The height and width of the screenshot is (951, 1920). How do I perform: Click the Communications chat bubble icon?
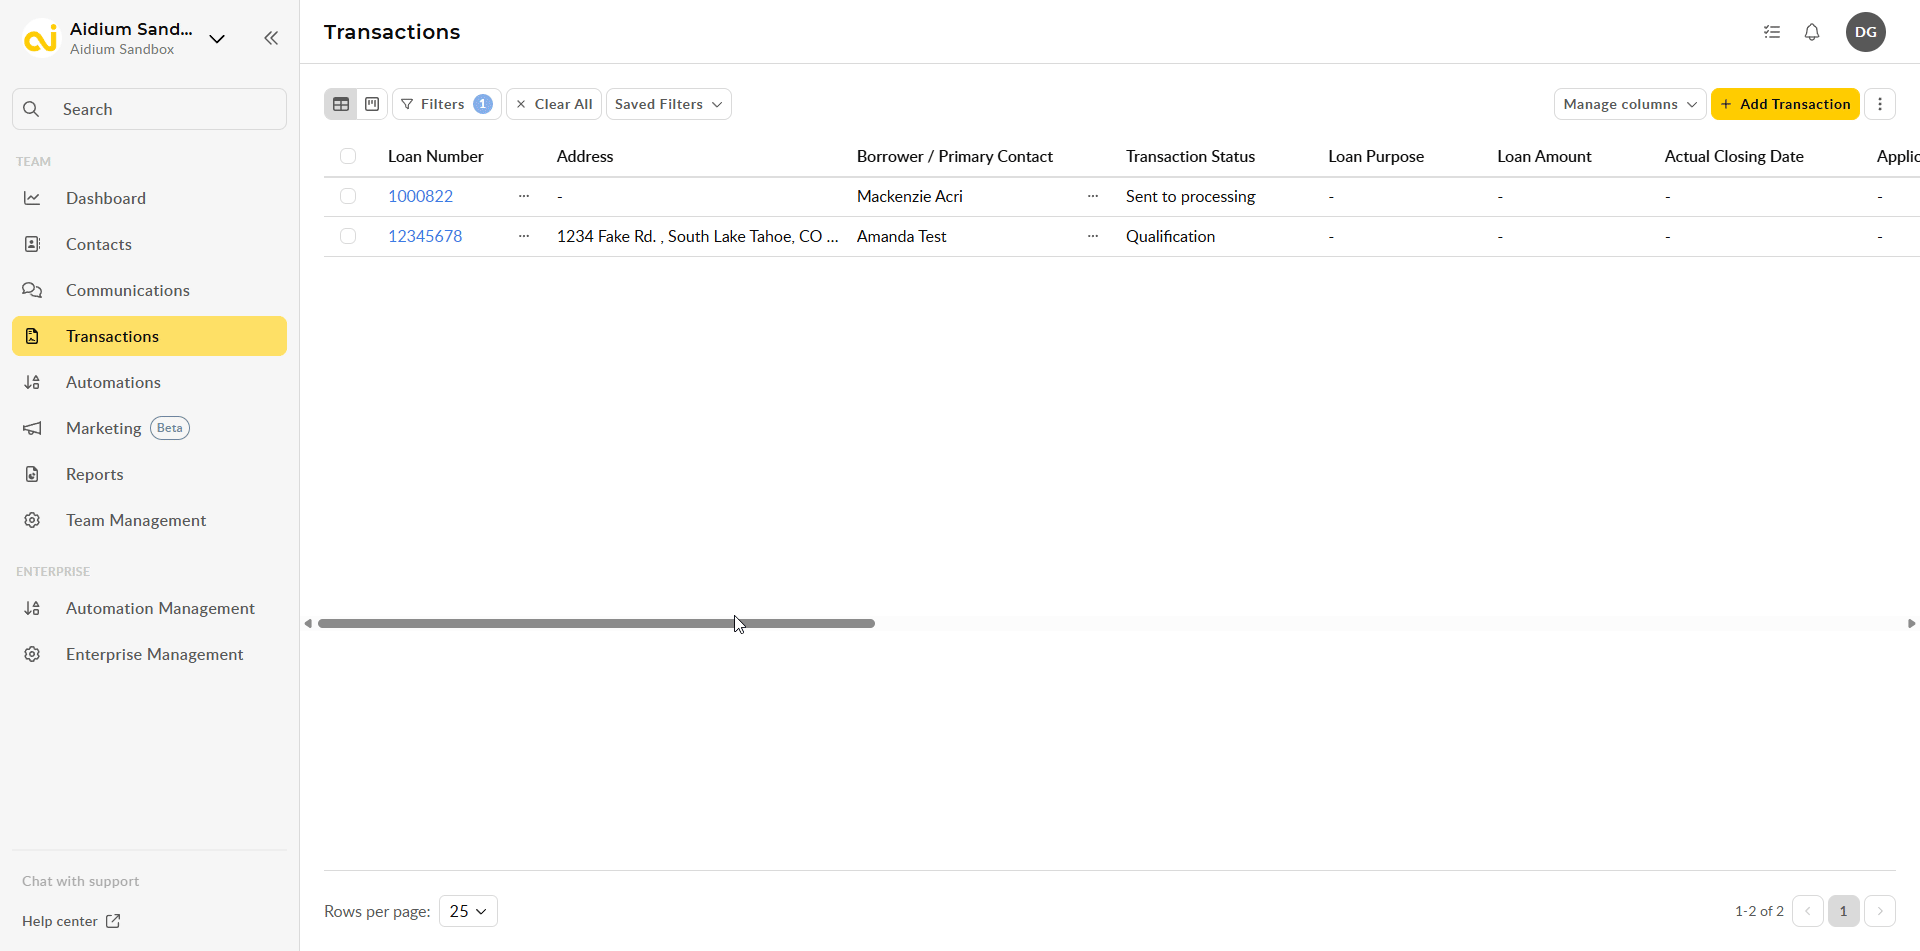coord(32,290)
